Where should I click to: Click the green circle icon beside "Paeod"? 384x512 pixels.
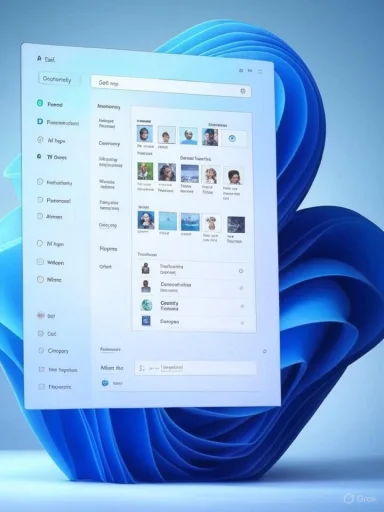click(x=40, y=103)
